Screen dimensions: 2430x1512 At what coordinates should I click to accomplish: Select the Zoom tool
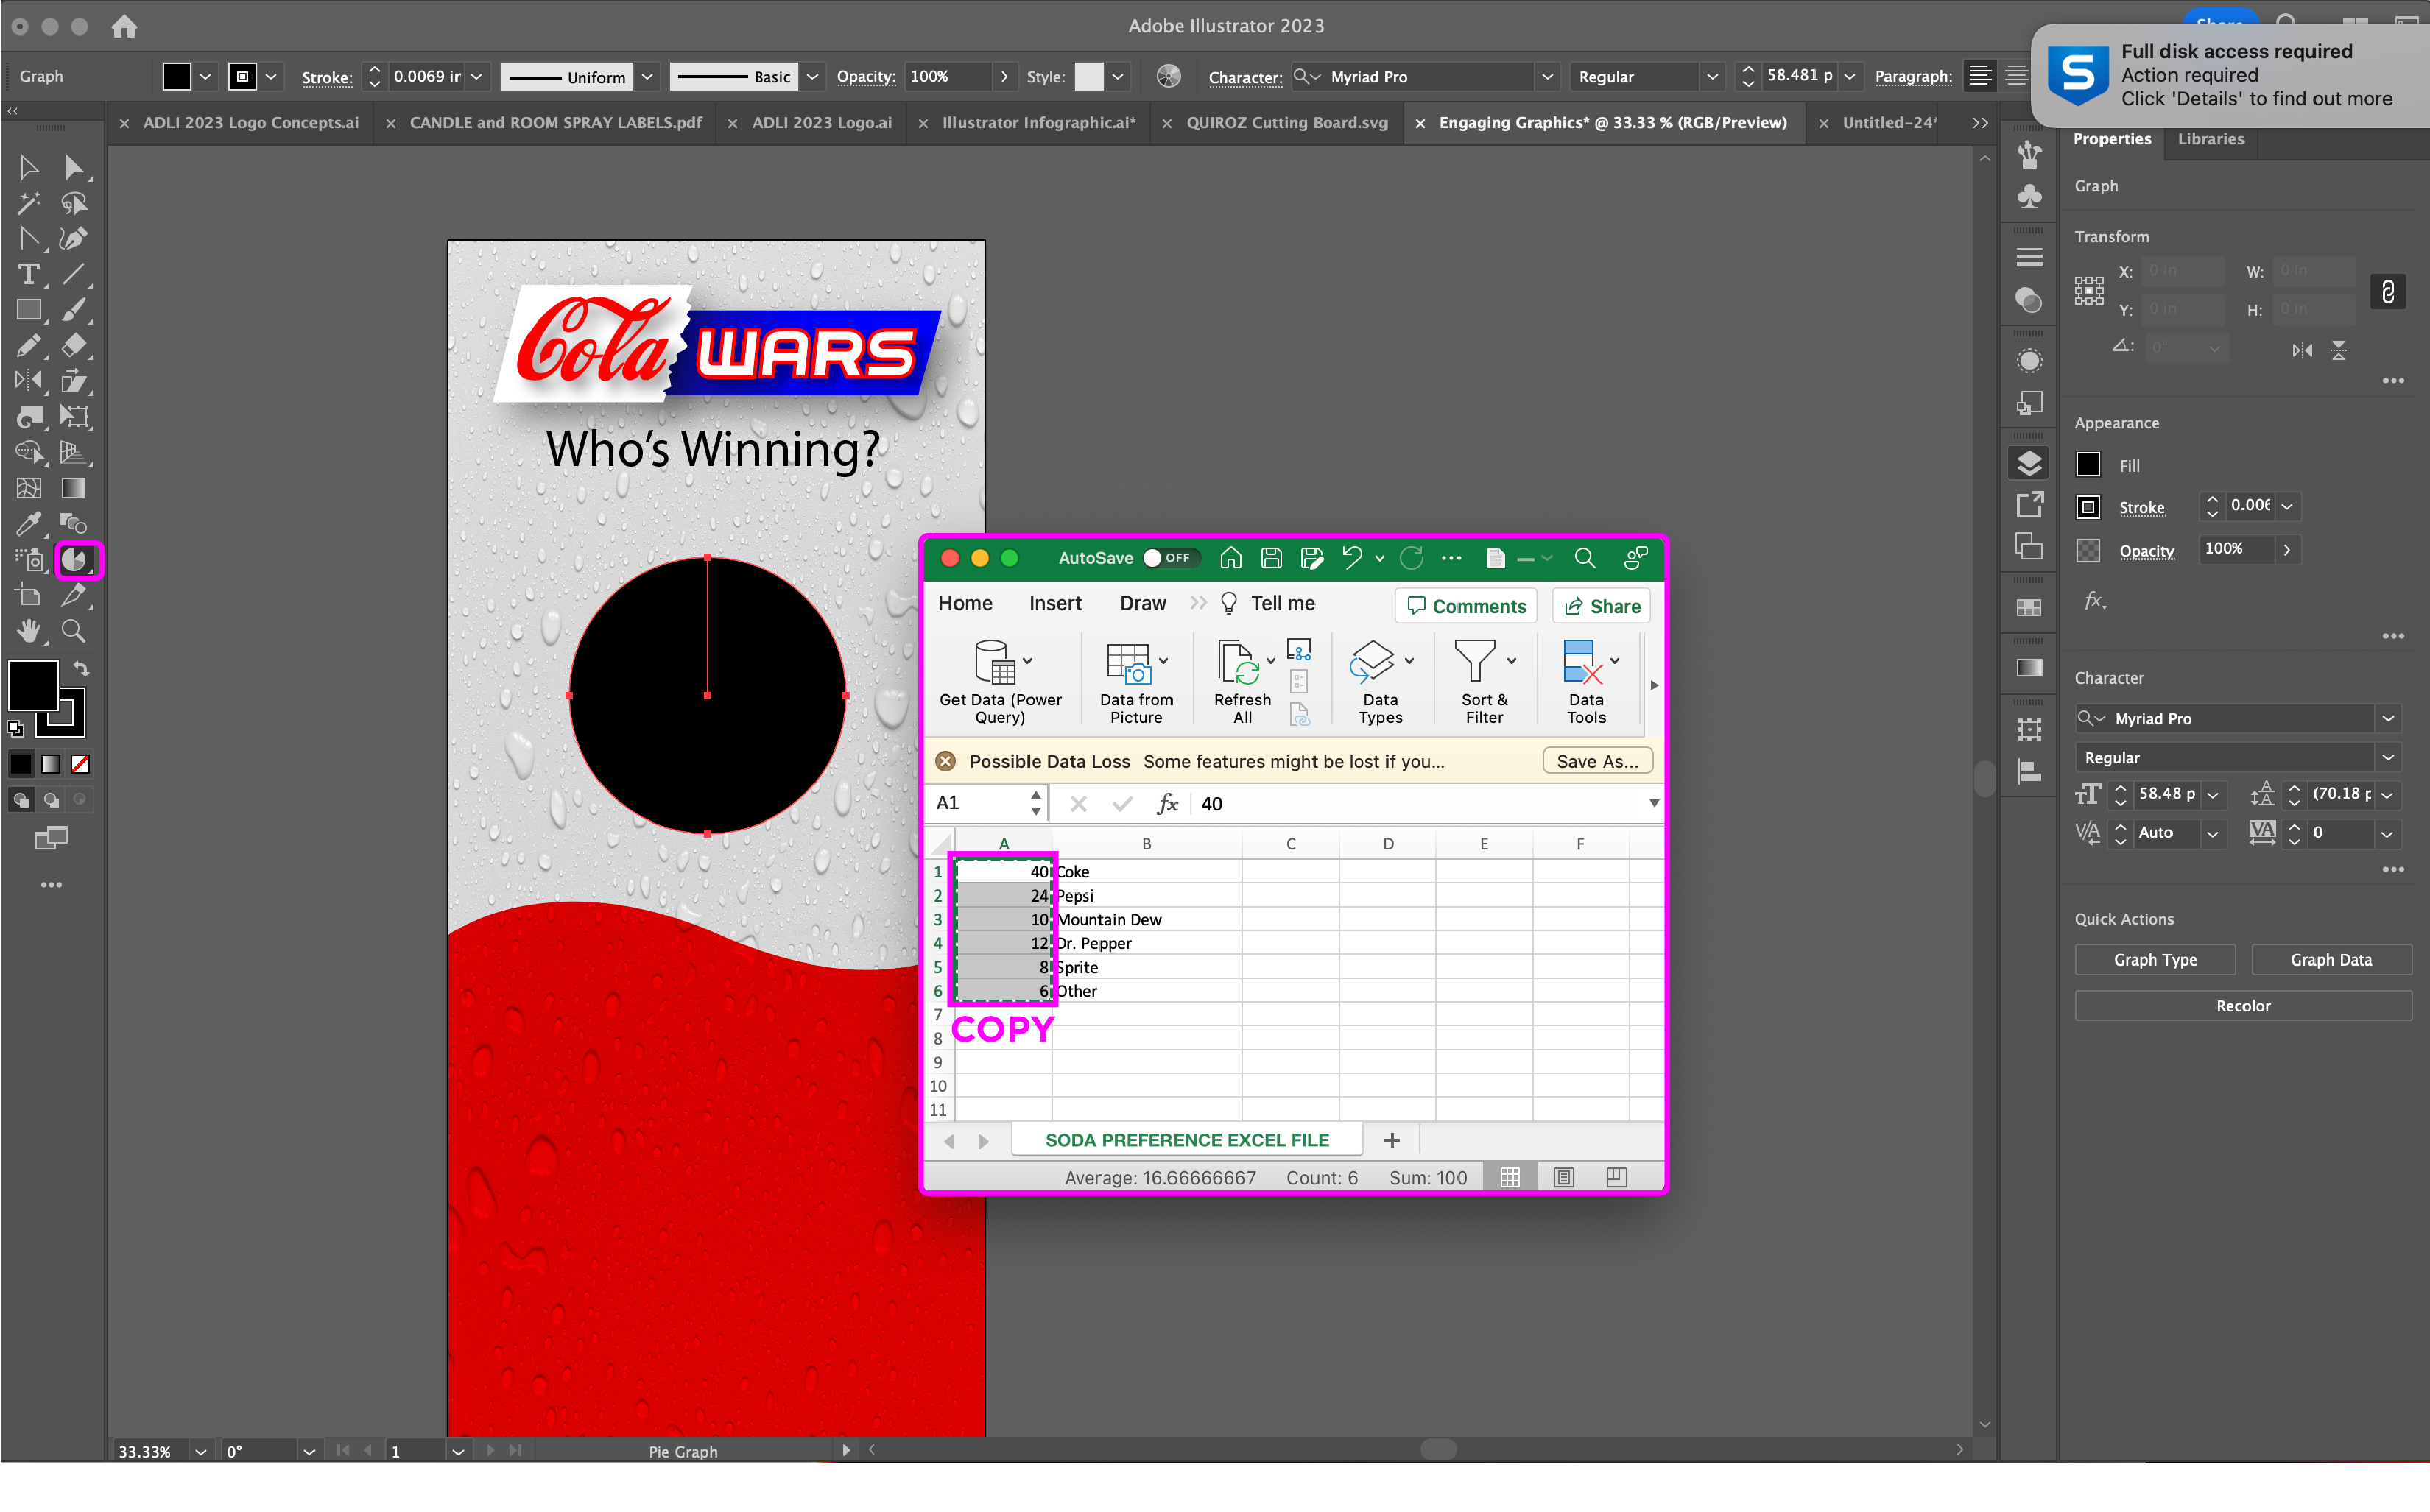(x=73, y=631)
